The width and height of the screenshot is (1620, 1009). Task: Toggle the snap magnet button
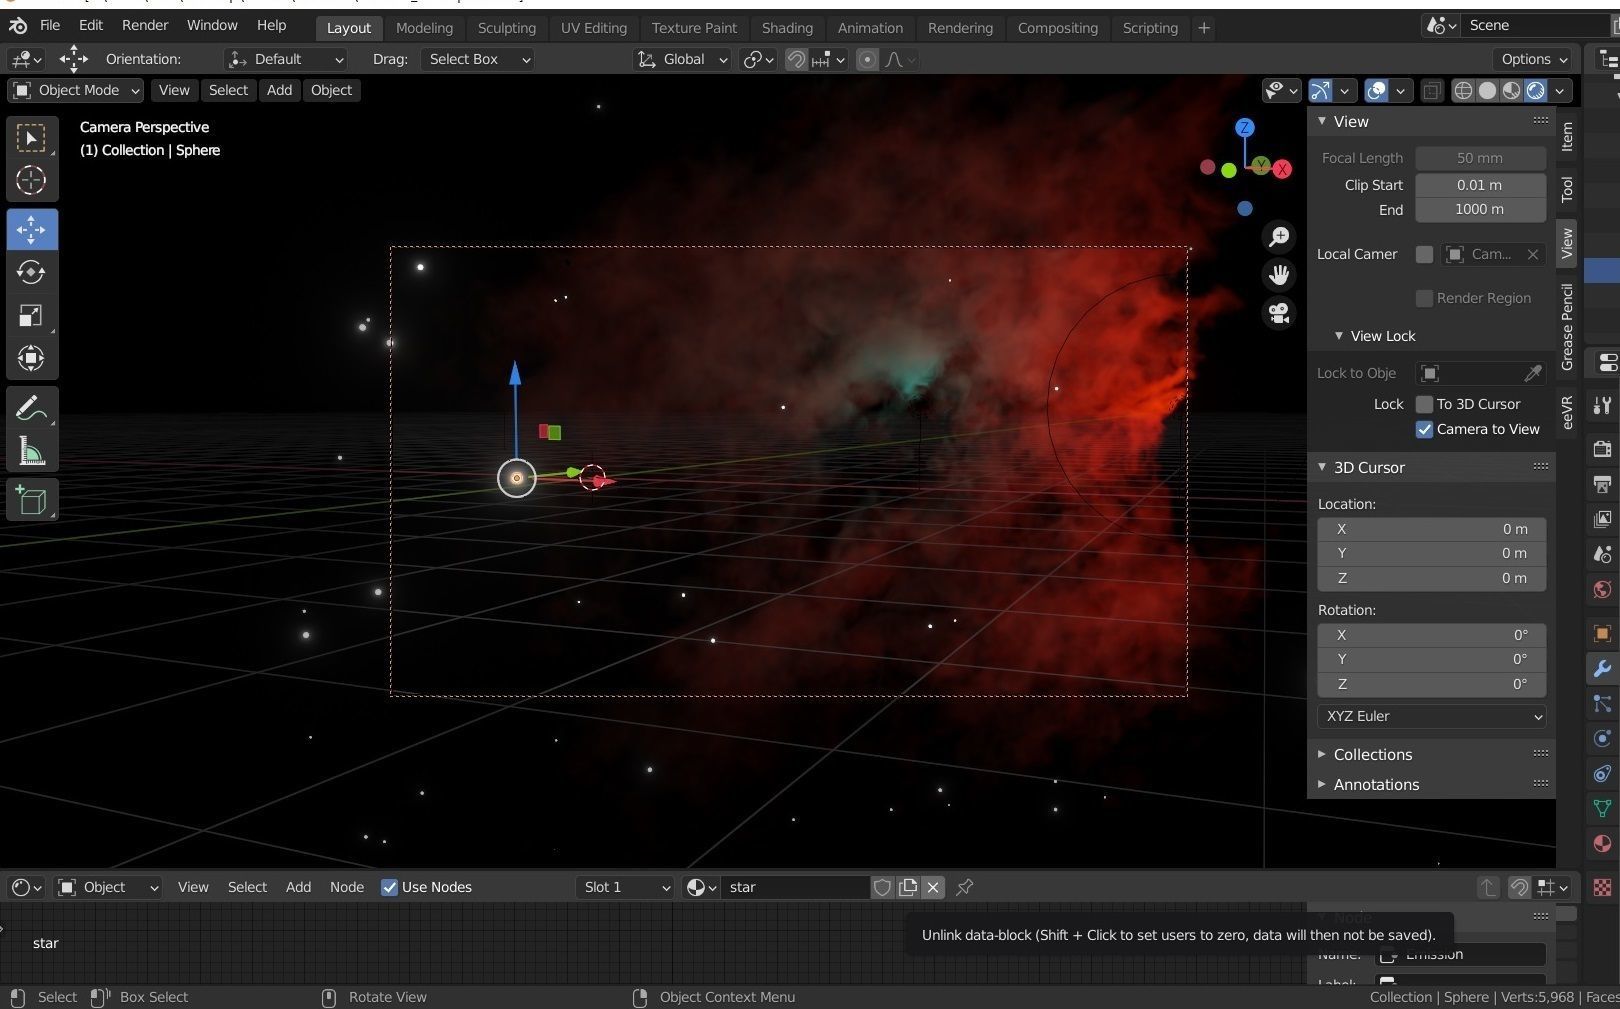pyautogui.click(x=796, y=60)
